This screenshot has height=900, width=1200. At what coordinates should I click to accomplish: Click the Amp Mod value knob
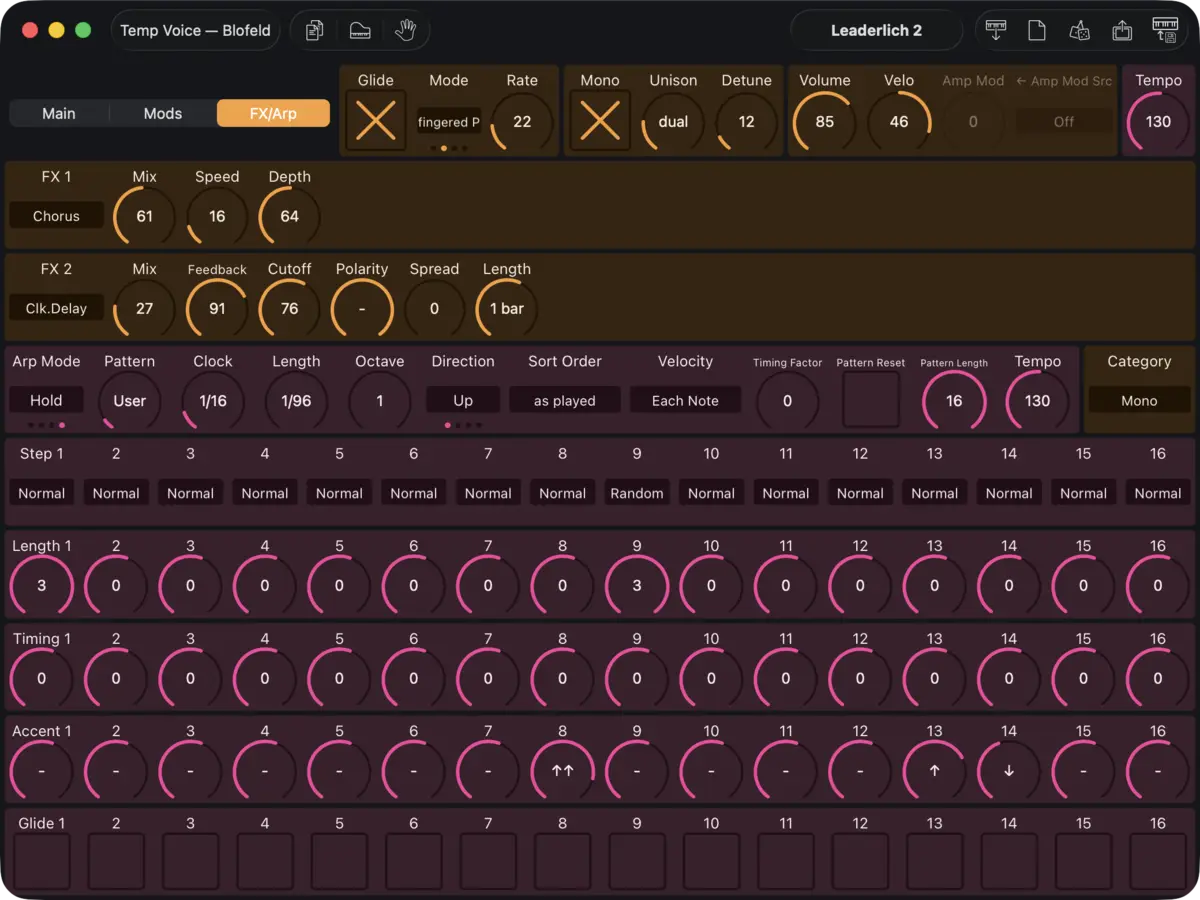[973, 122]
